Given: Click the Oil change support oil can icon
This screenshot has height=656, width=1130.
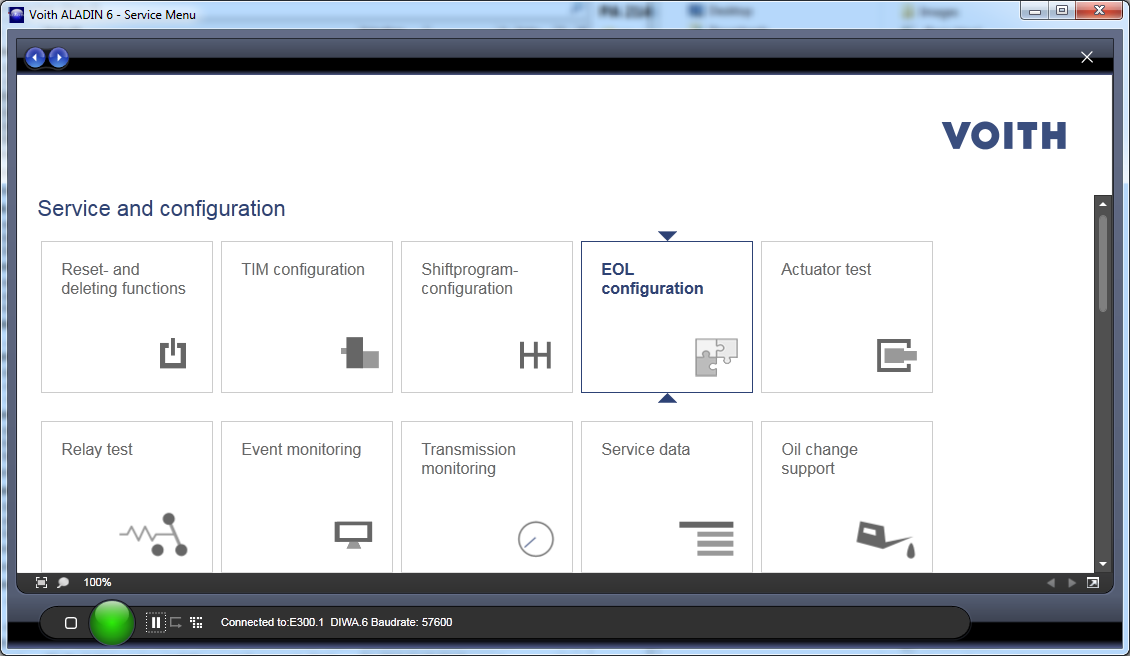Looking at the screenshot, I should (x=886, y=539).
